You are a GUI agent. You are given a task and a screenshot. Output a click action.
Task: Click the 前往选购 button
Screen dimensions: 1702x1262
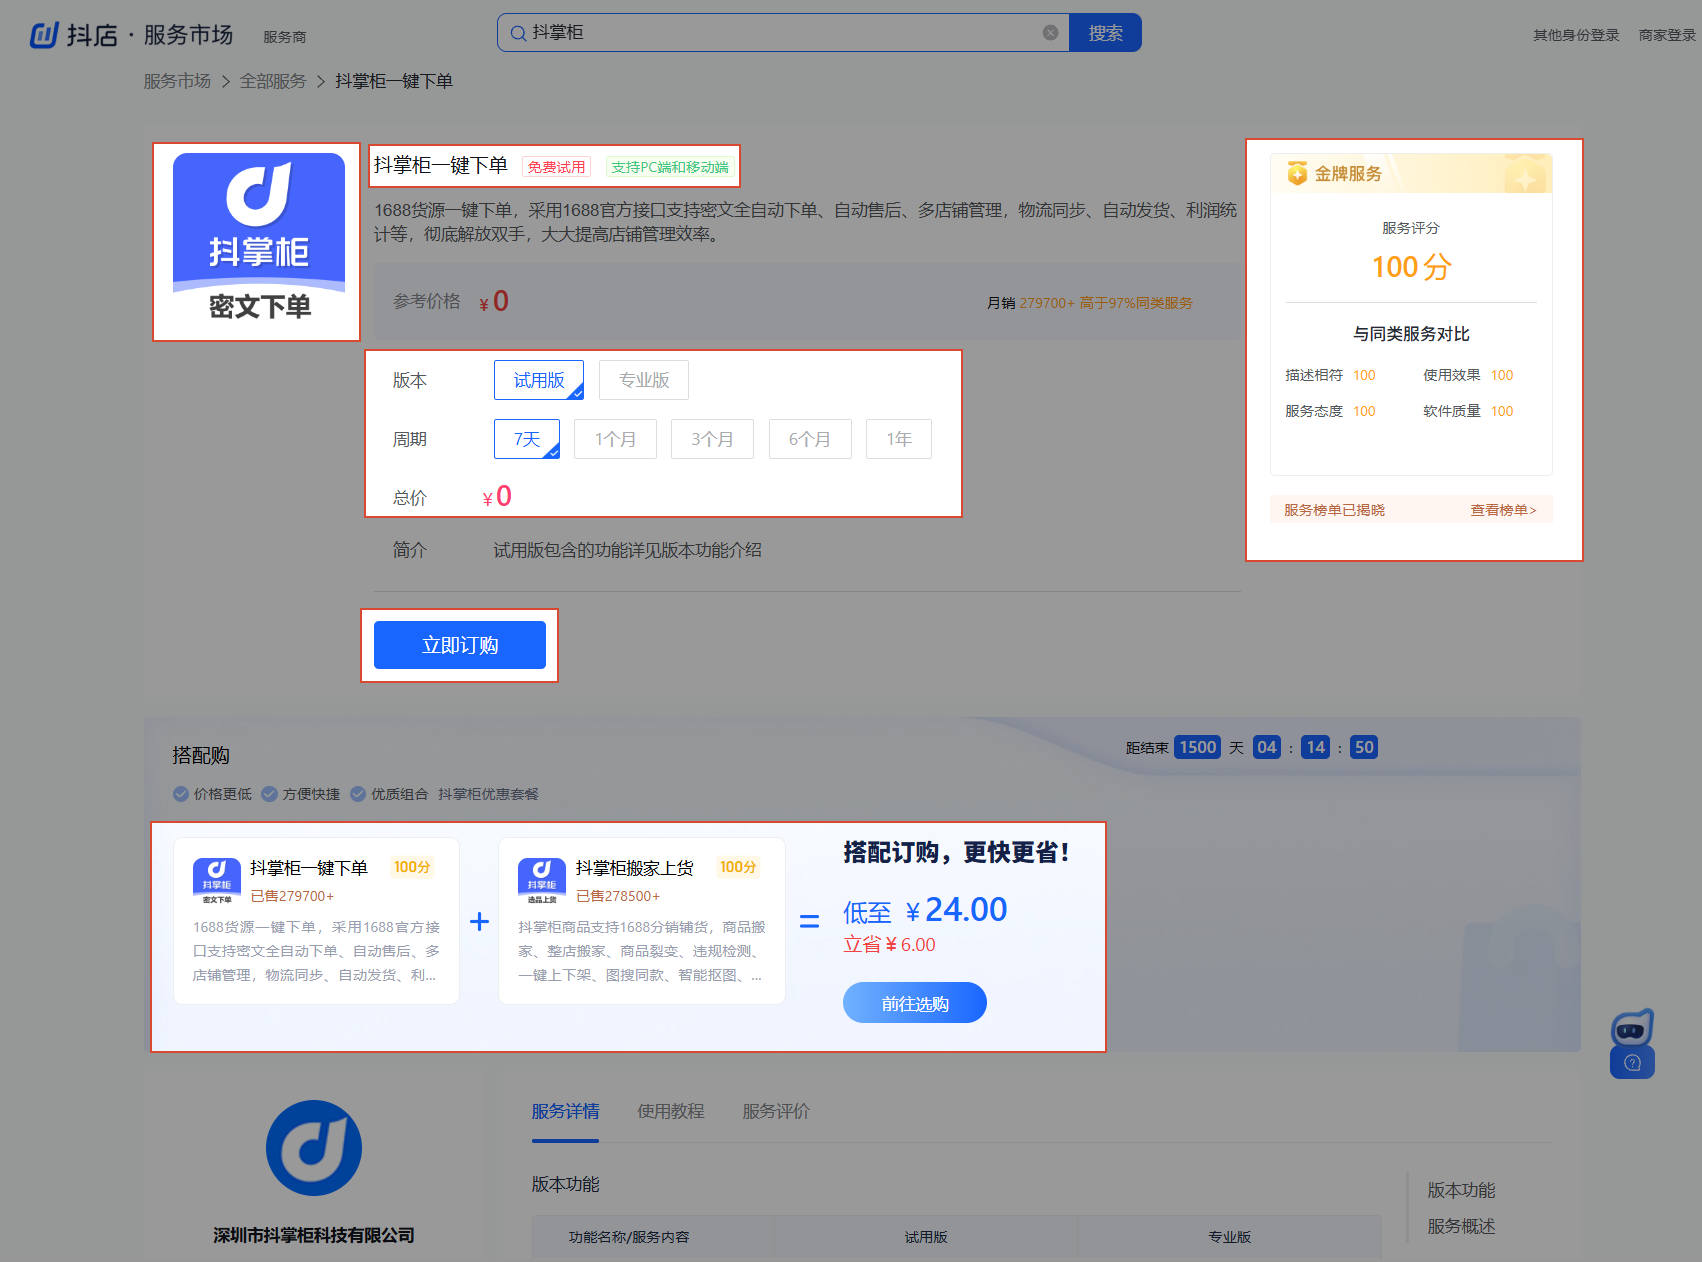[x=915, y=1003]
